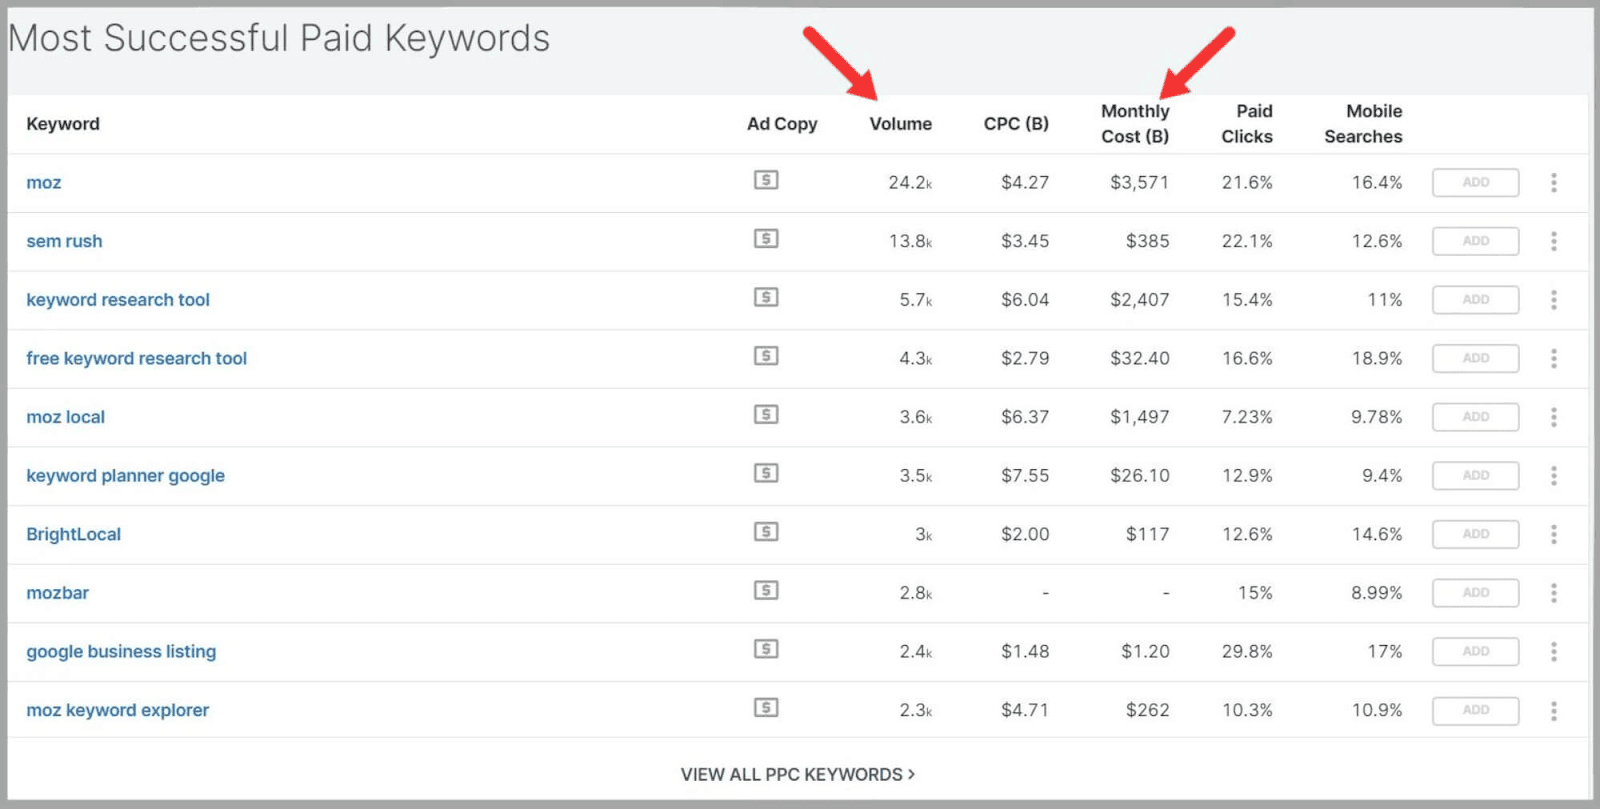Image resolution: width=1600 pixels, height=809 pixels.
Task: Click ADD button for free keyword research tool
Action: point(1476,358)
